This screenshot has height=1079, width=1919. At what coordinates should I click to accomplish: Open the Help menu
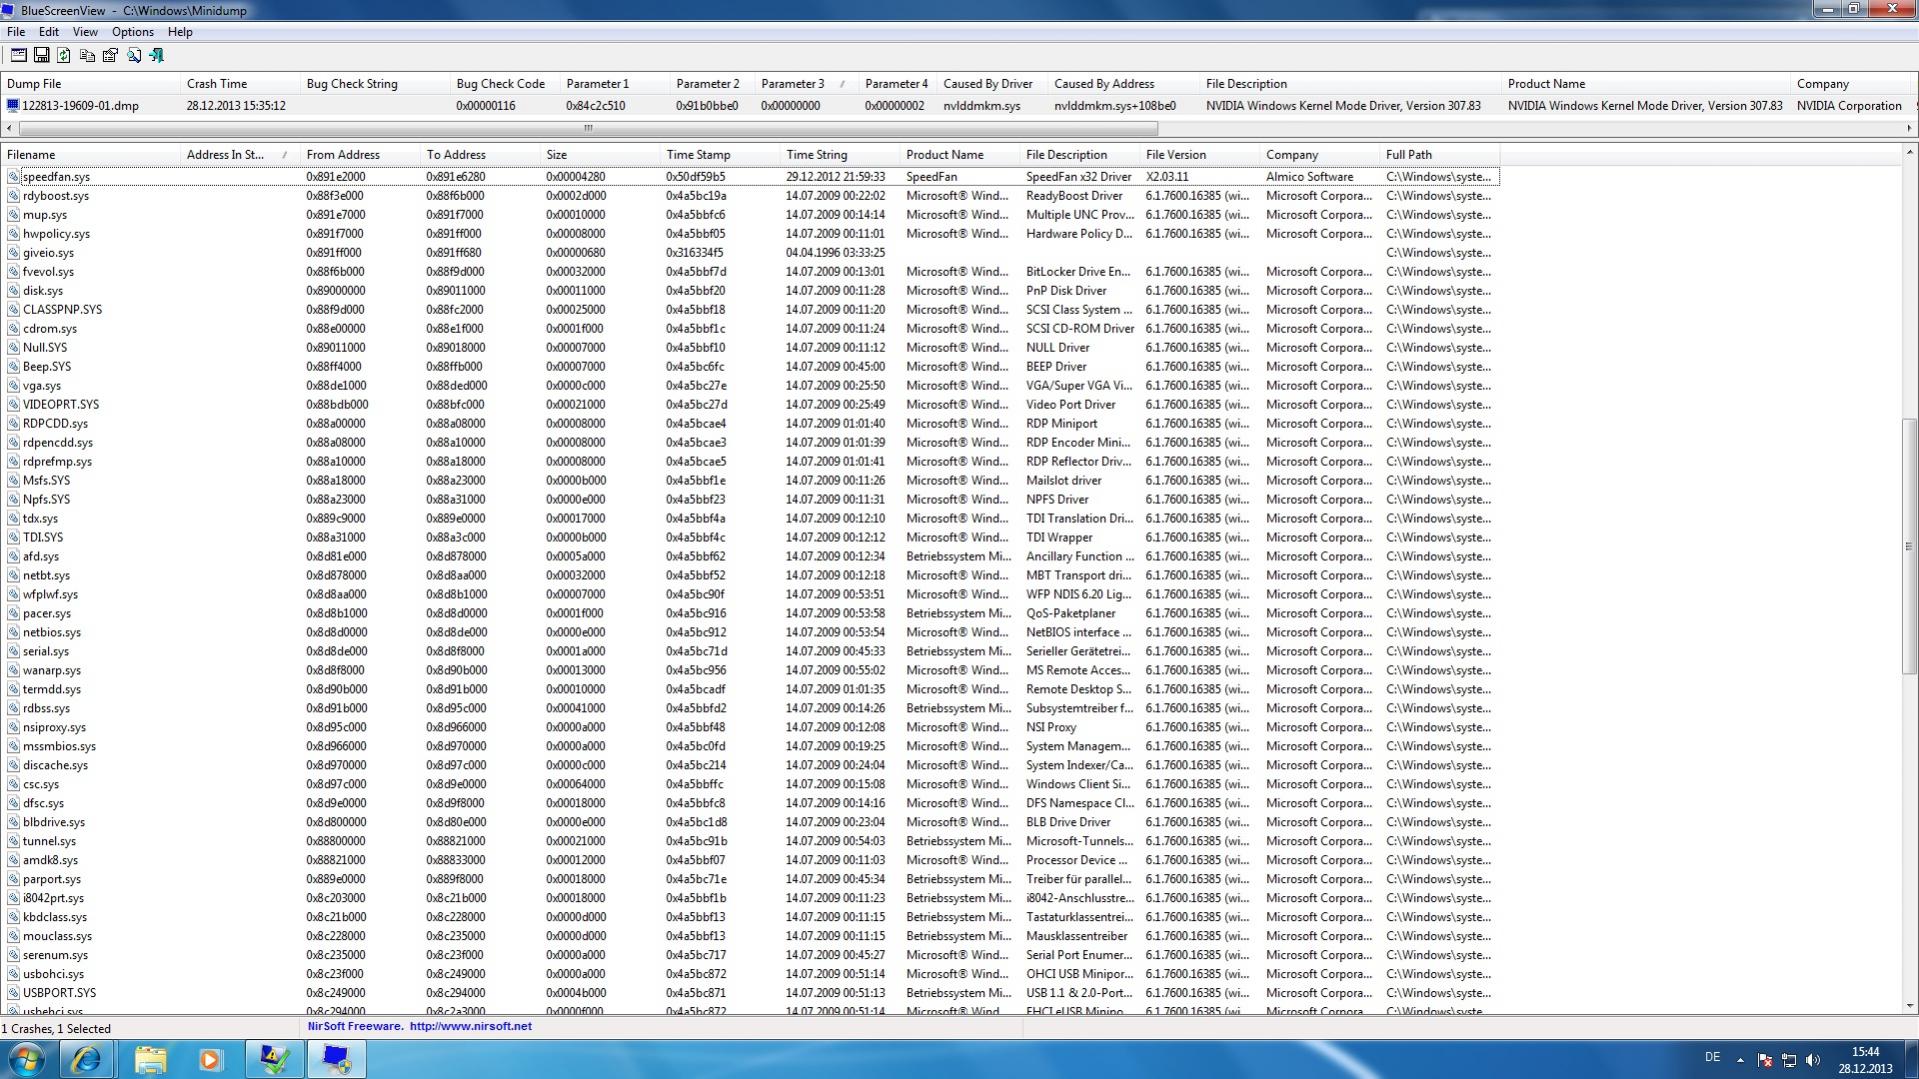[x=180, y=32]
